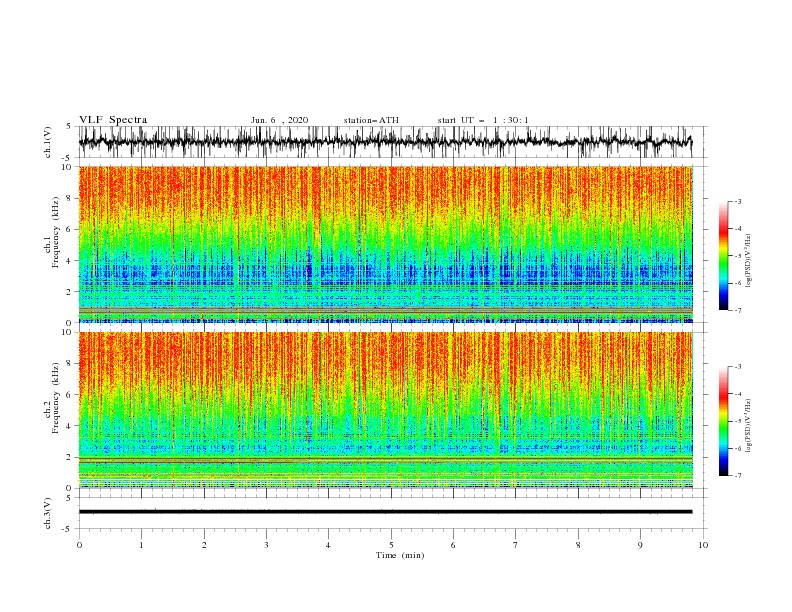Click the date "Jun. 6, 2020"
This screenshot has height=612, width=792.
point(279,120)
